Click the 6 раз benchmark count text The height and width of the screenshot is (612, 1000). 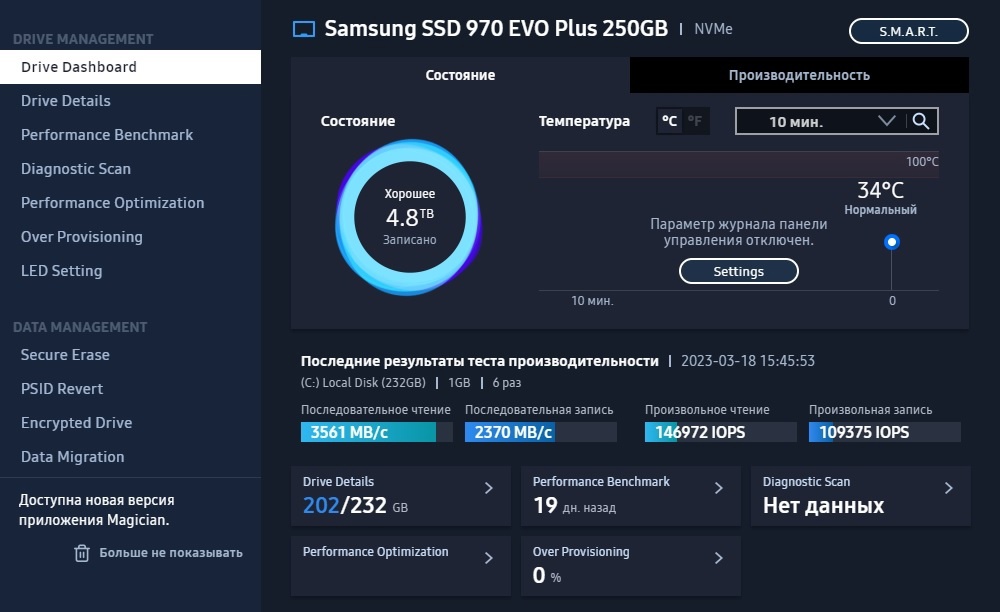pos(506,382)
